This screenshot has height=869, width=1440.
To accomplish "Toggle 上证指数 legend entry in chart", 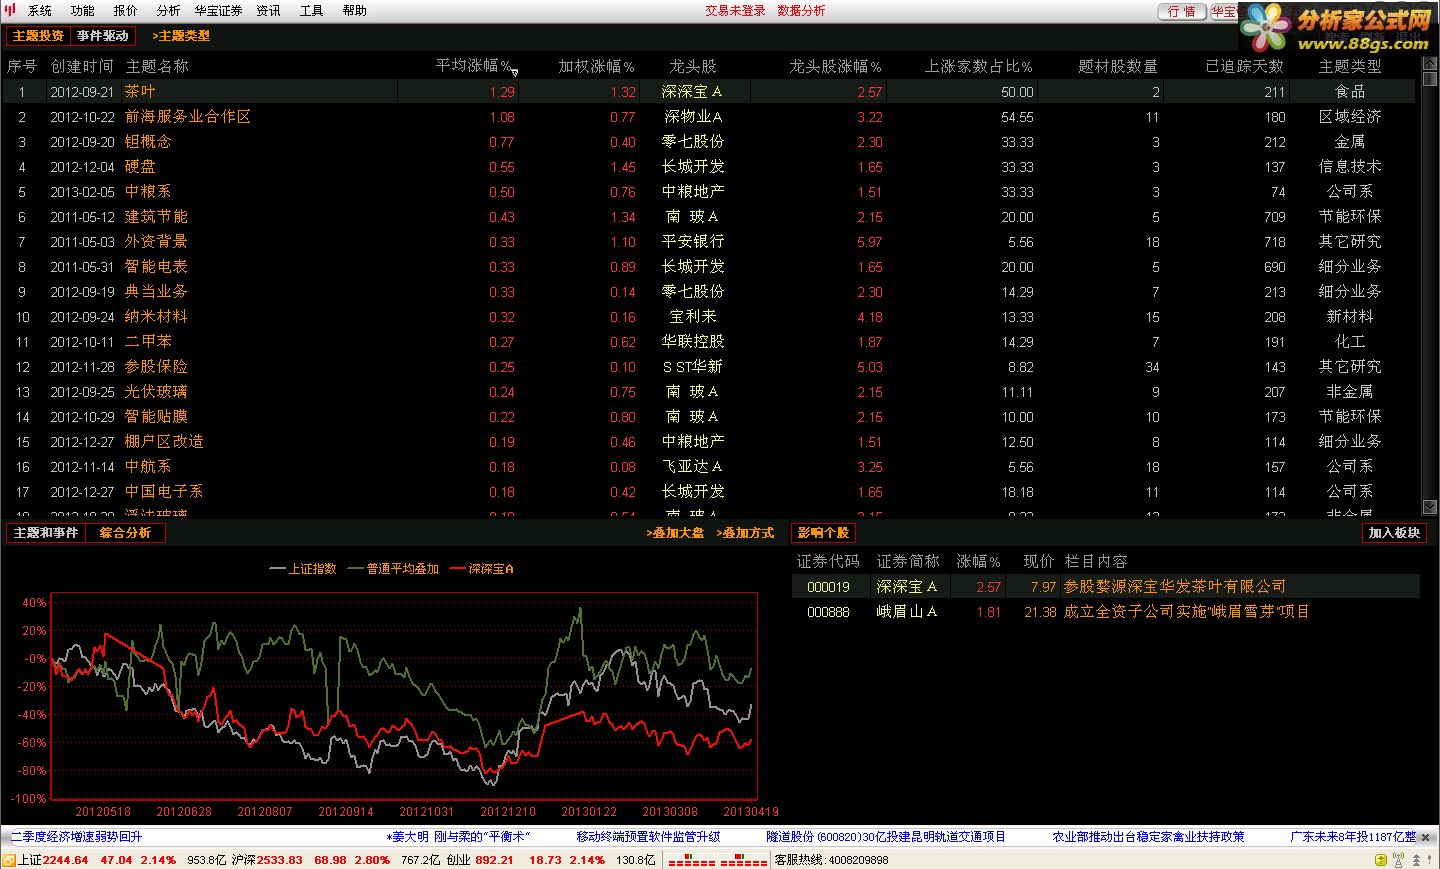I will (303, 568).
